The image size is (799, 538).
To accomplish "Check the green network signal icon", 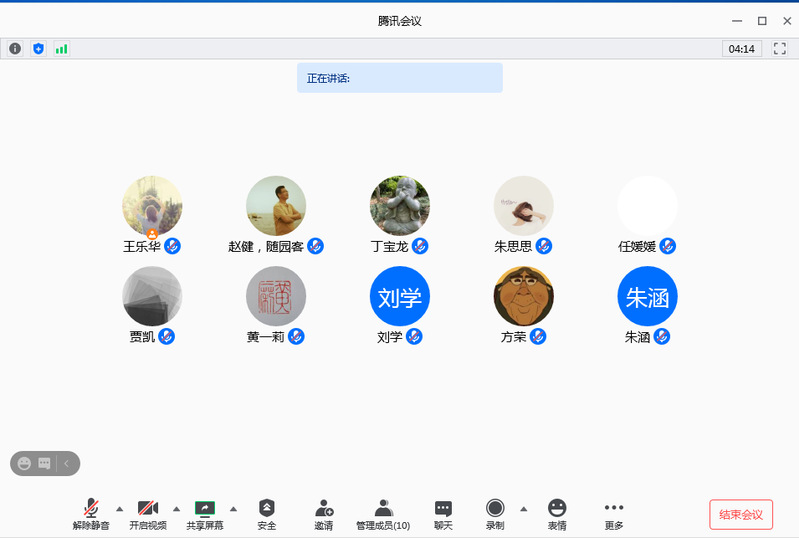I will (x=62, y=48).
